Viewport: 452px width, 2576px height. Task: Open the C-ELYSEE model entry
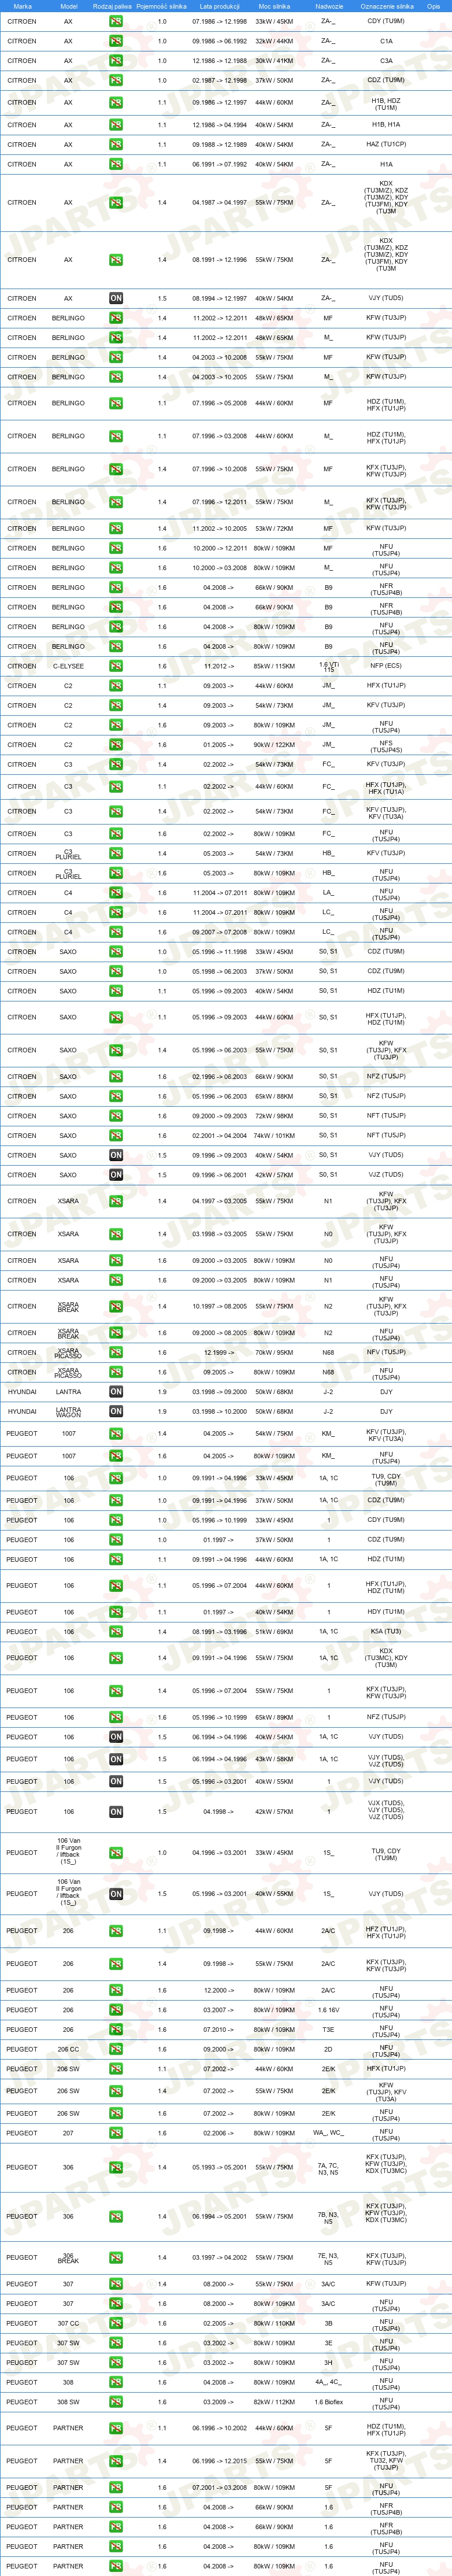(x=68, y=666)
